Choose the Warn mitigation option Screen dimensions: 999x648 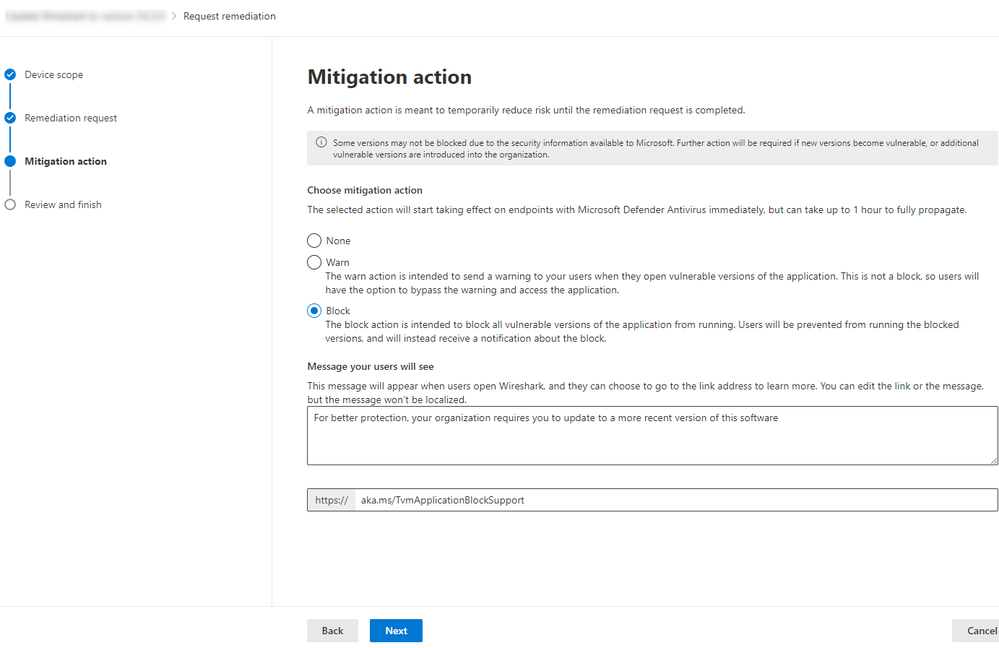314,262
